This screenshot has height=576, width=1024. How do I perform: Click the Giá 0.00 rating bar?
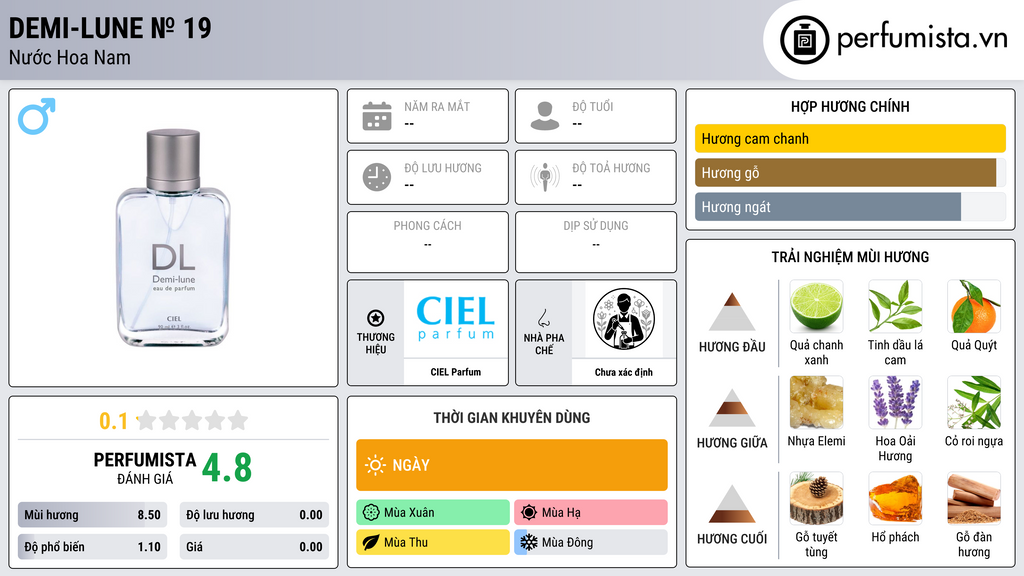click(x=254, y=547)
